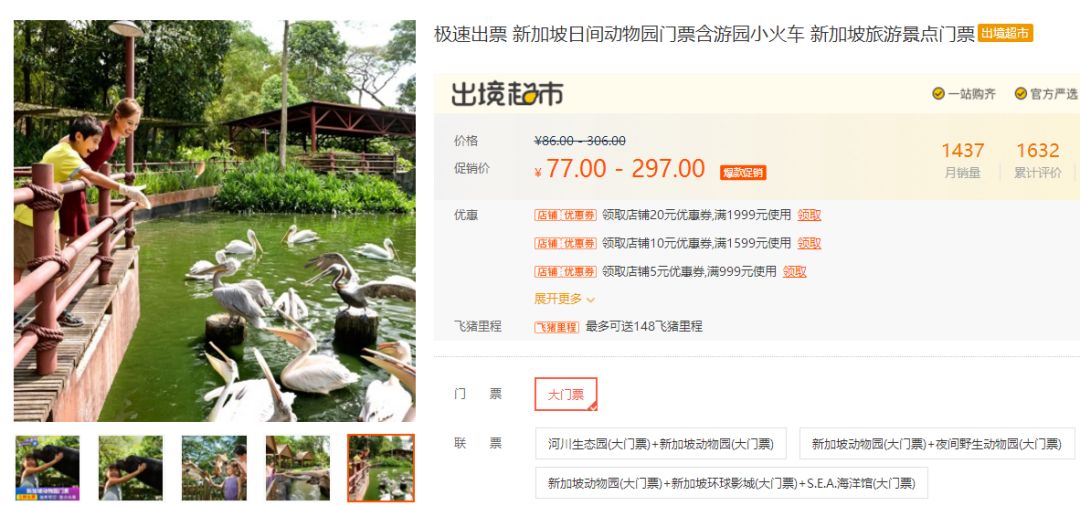Viewport: 1080px width, 506px height.
Task: Claim the 20元 coupon 领取 link
Action: 809,215
